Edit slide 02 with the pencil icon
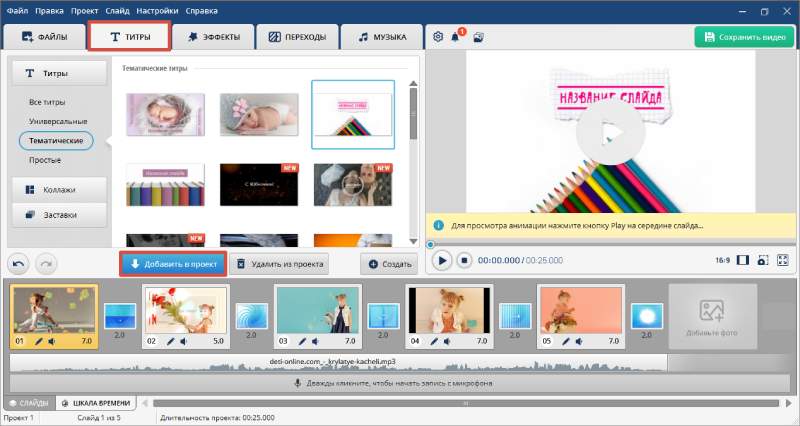Viewport: 800px width, 426px height. click(x=170, y=341)
